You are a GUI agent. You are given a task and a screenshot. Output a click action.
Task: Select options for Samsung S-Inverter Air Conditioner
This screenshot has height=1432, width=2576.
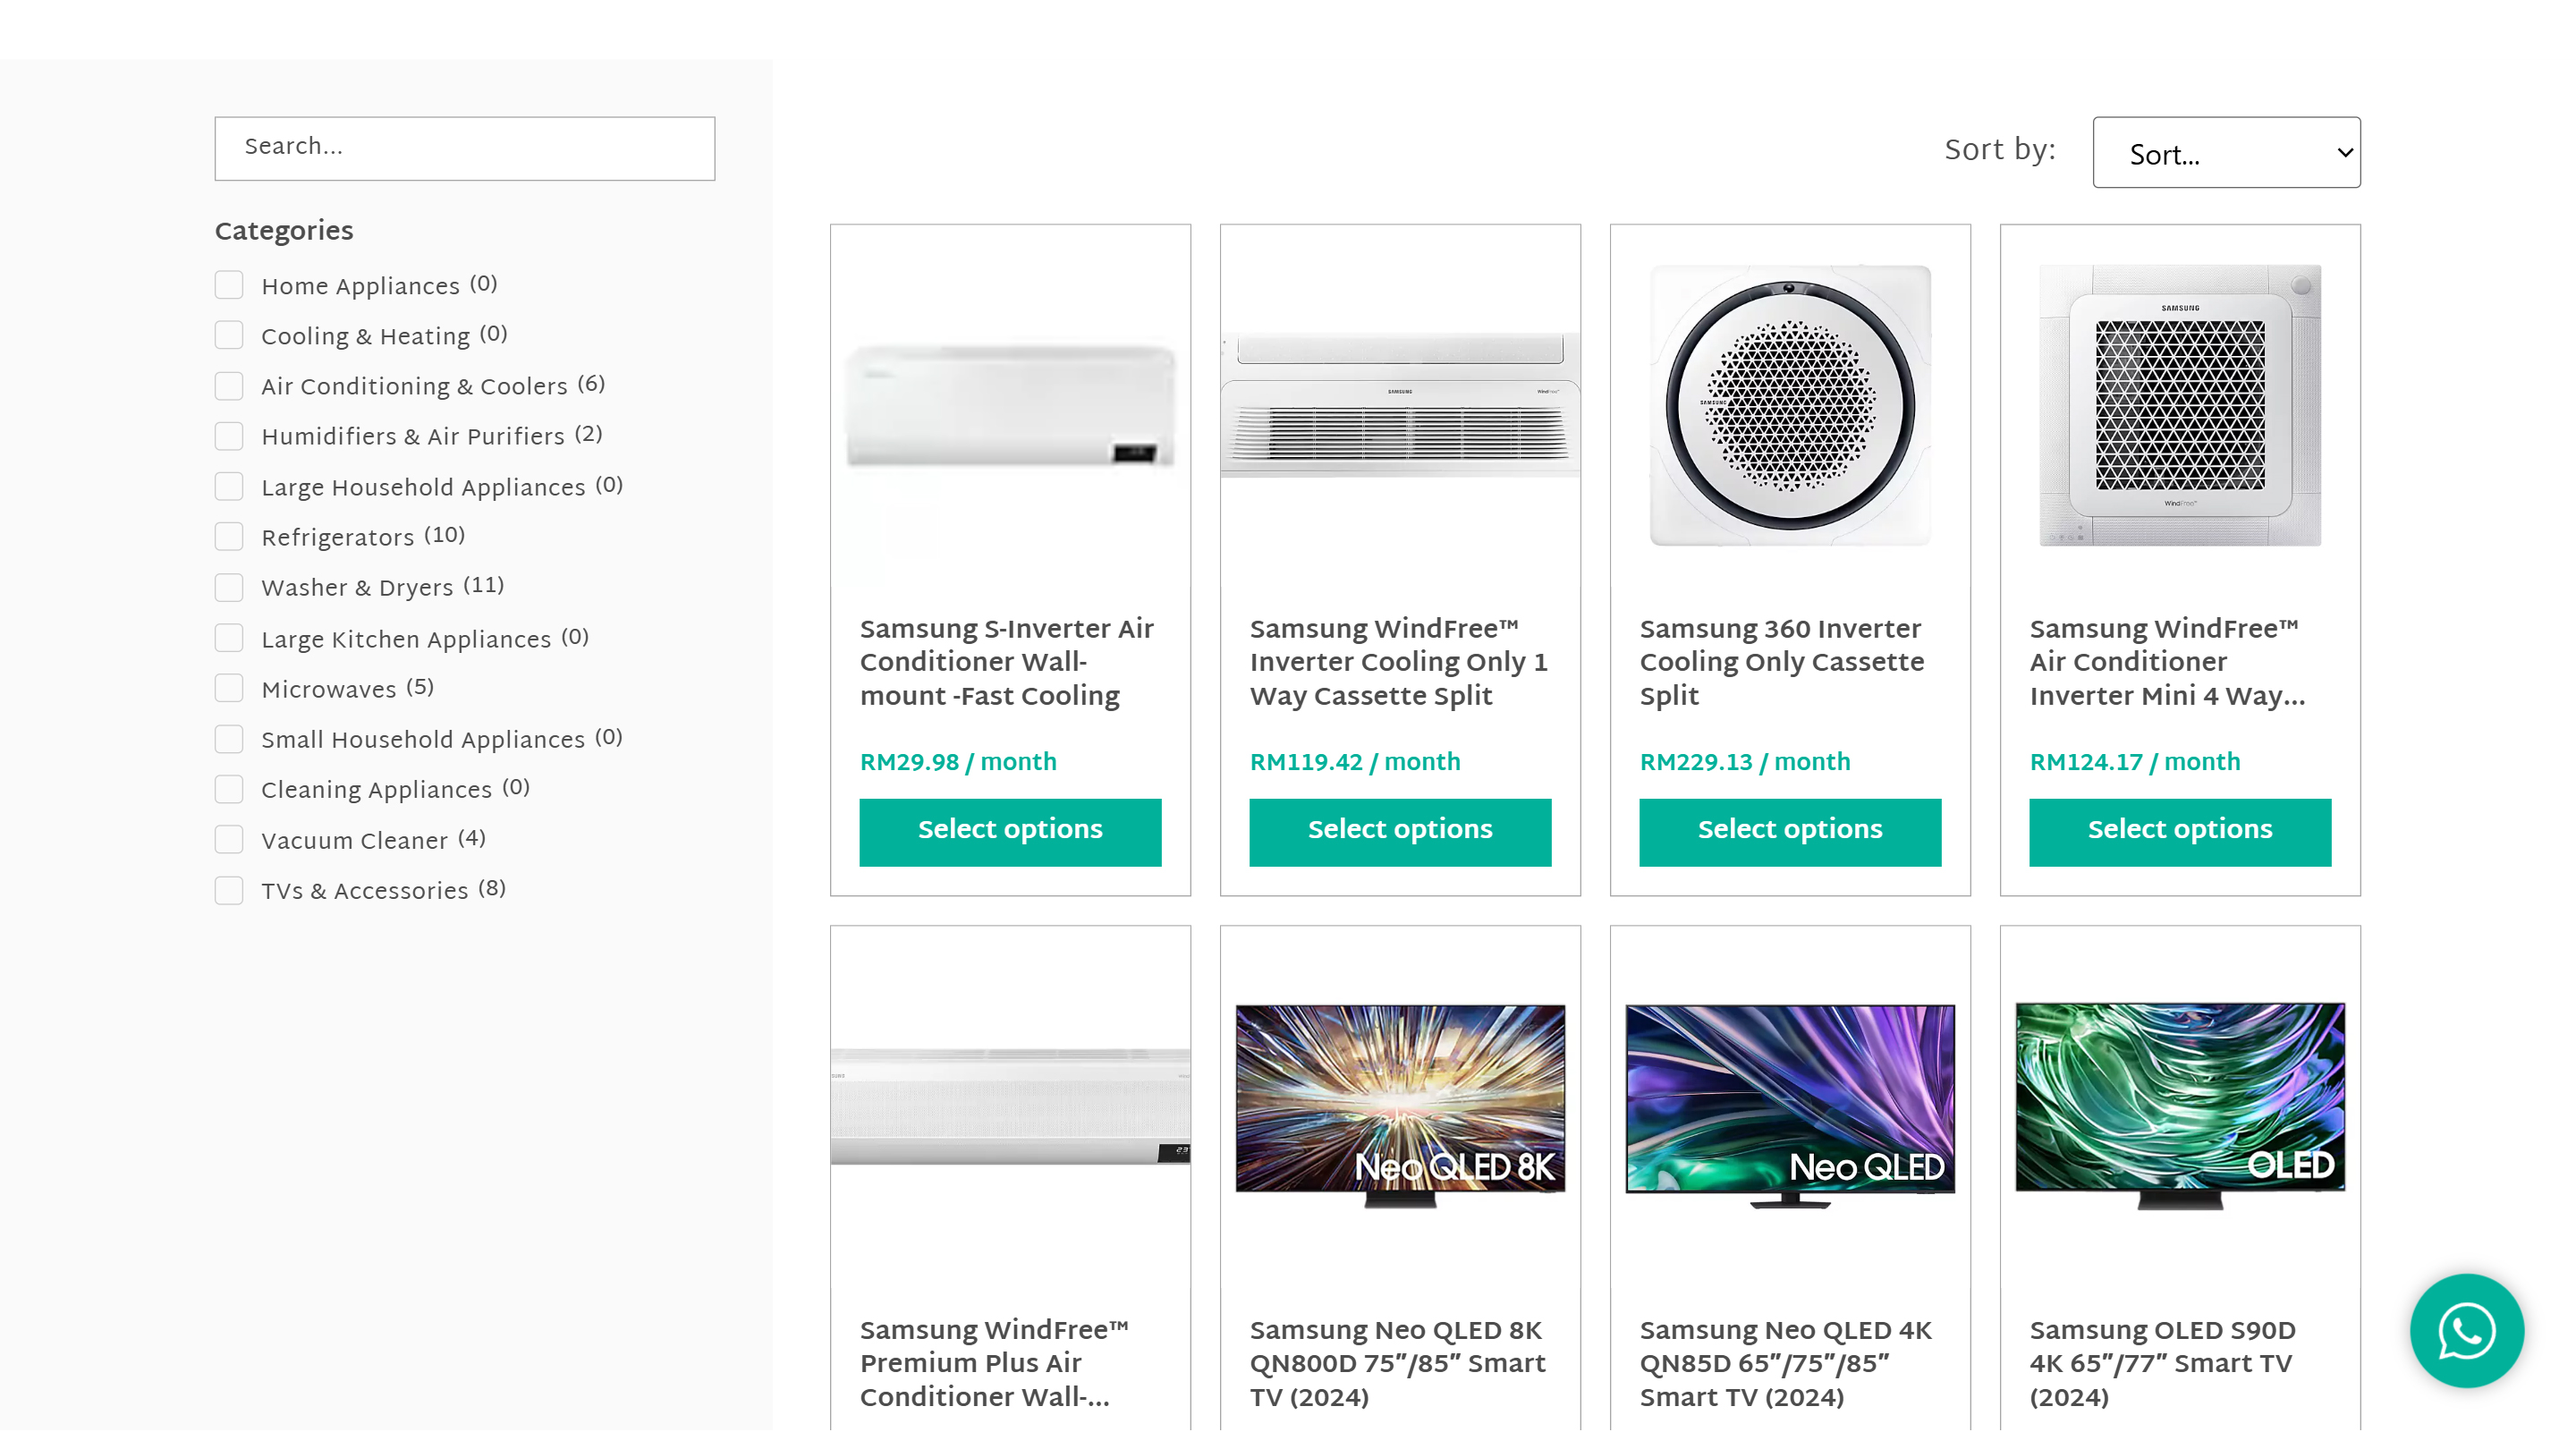[x=1010, y=831]
